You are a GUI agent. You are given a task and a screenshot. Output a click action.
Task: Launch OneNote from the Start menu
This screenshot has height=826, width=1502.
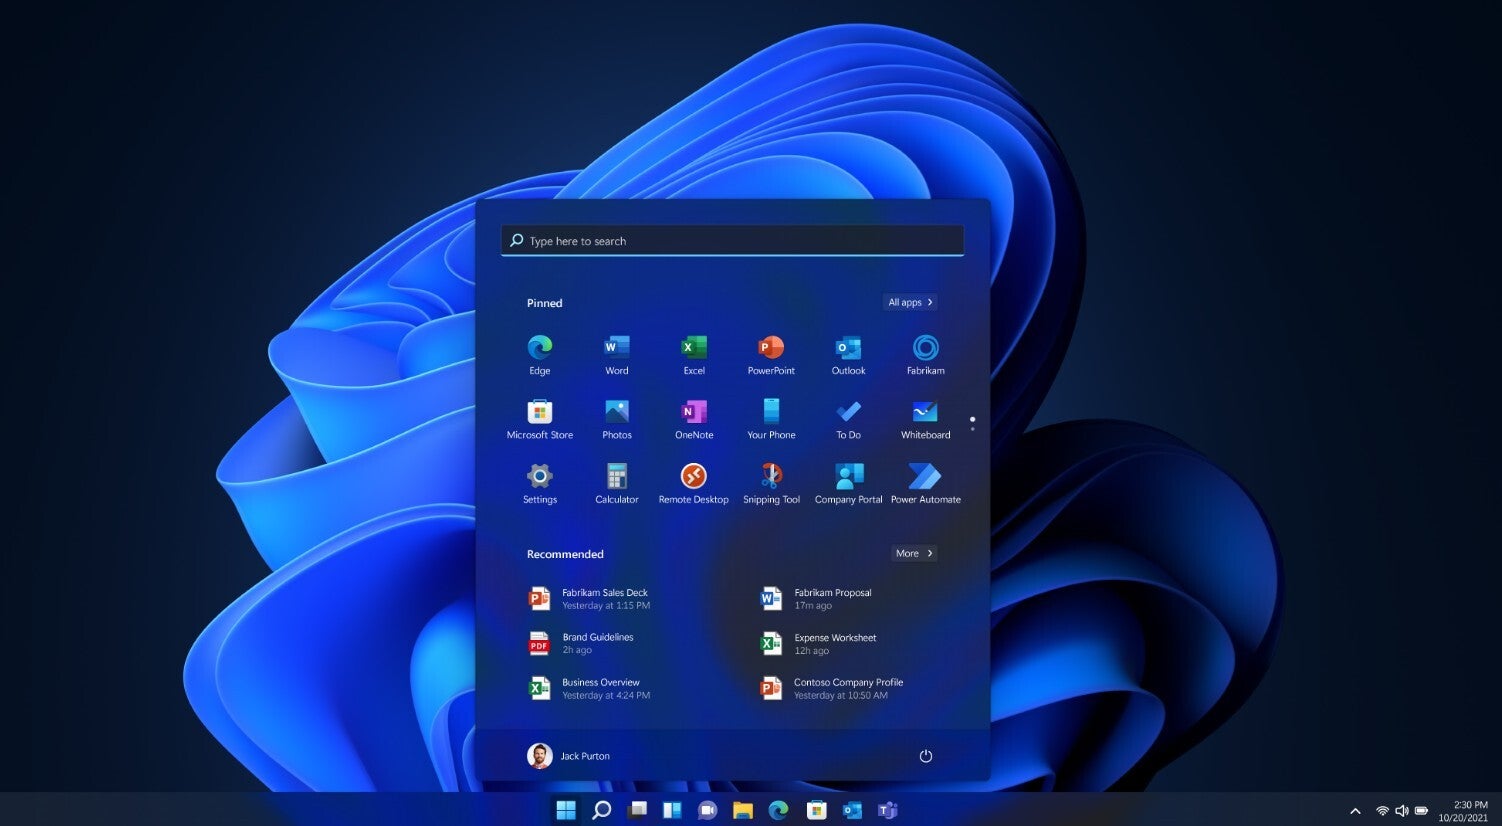tap(693, 413)
